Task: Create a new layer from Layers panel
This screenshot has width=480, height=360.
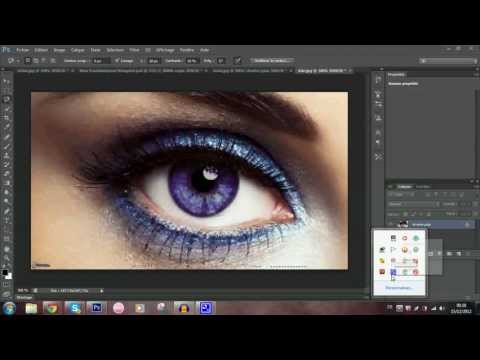Action: 459,254
